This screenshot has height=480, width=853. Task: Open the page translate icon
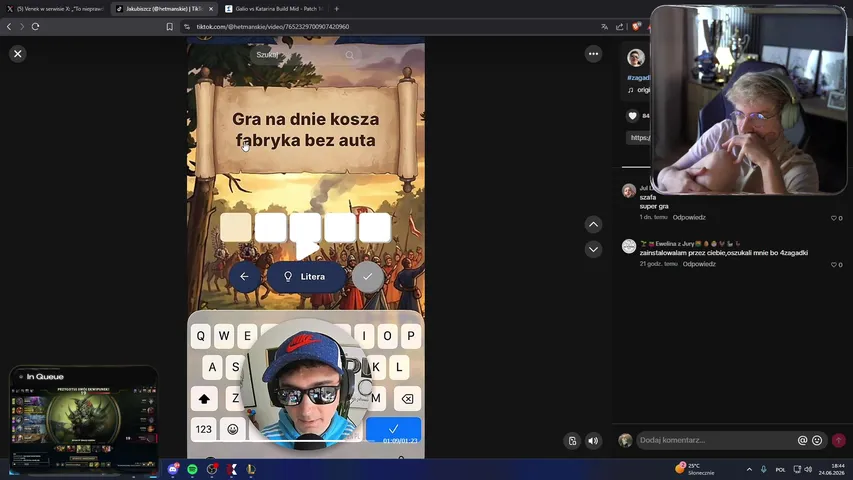(x=604, y=27)
